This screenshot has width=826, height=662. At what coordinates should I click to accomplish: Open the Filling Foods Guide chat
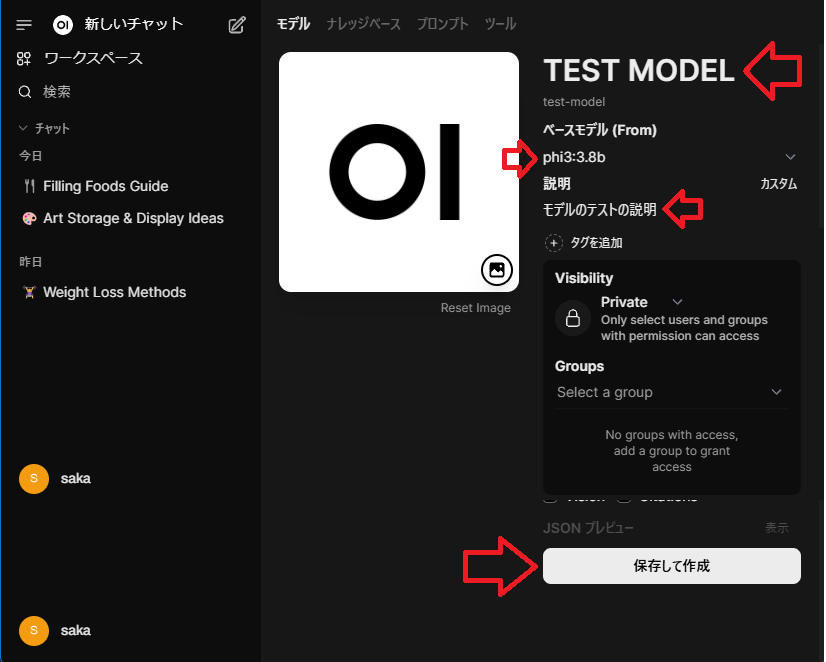coord(105,186)
